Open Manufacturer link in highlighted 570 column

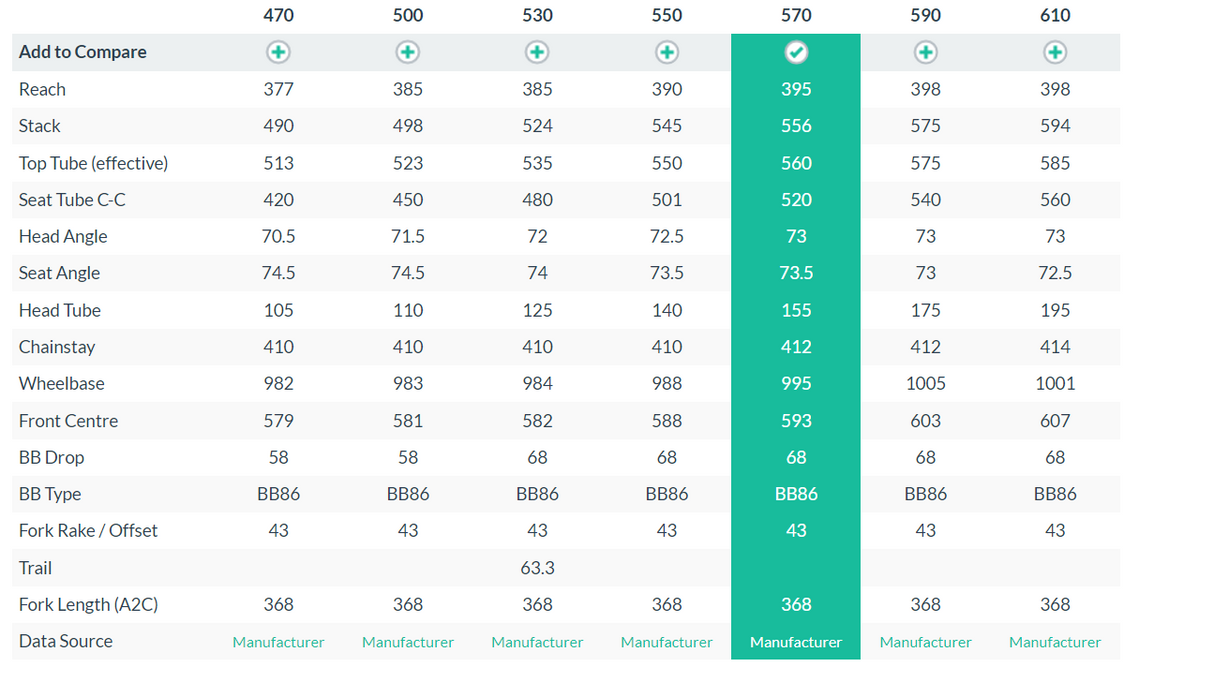click(796, 642)
